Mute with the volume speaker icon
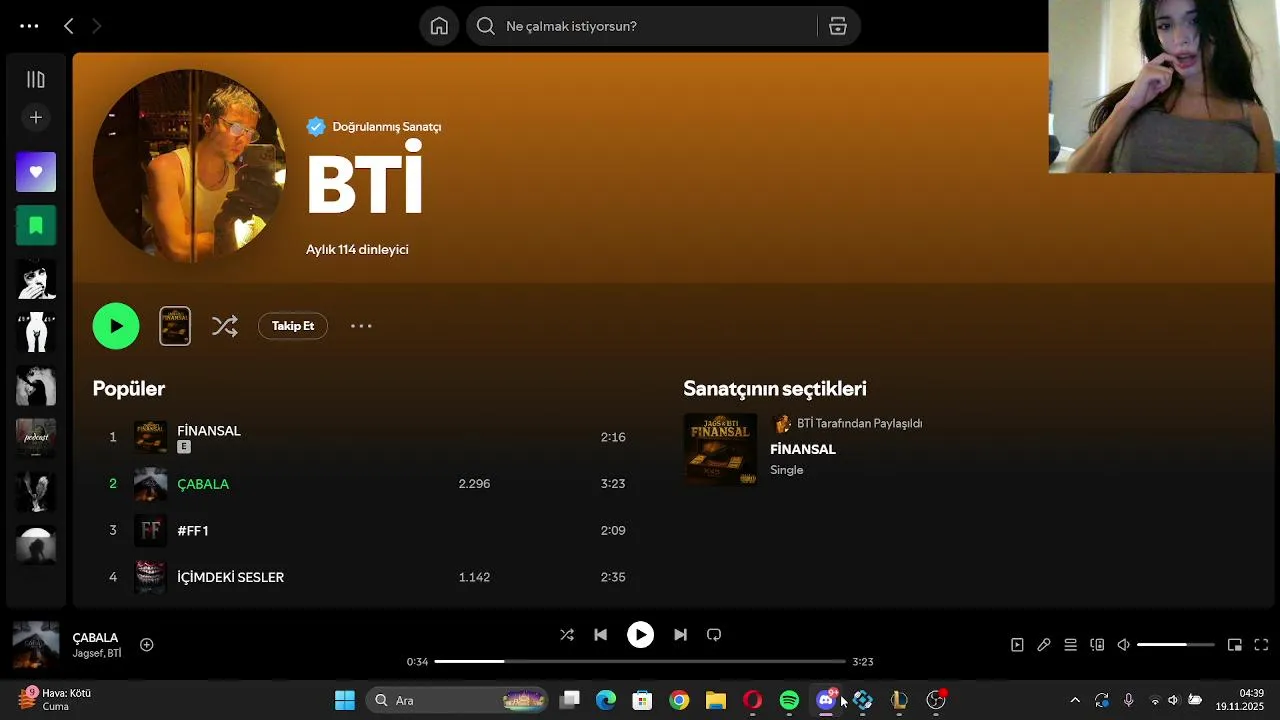This screenshot has height=720, width=1280. tap(1124, 645)
